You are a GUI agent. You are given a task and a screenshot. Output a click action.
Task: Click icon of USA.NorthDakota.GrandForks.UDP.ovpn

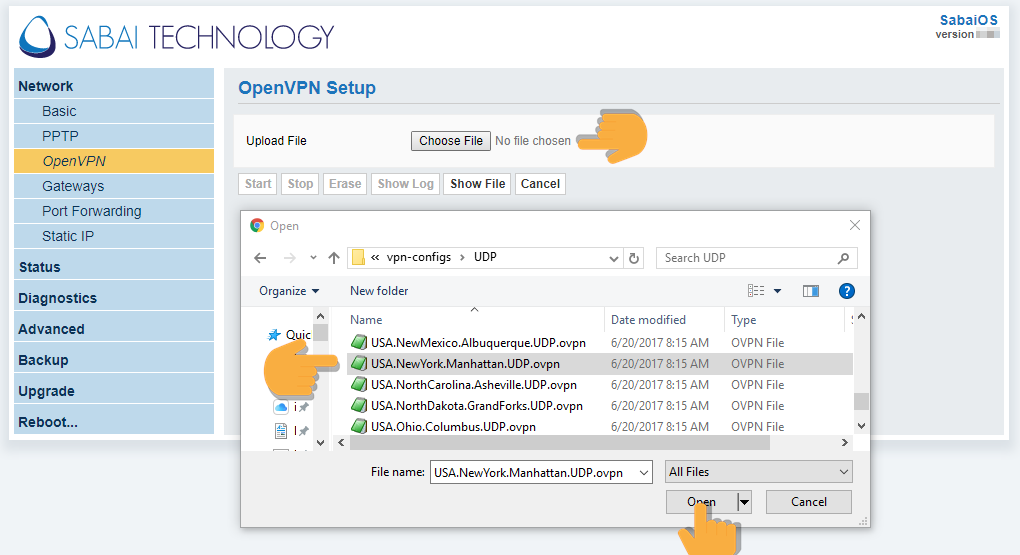coord(359,405)
